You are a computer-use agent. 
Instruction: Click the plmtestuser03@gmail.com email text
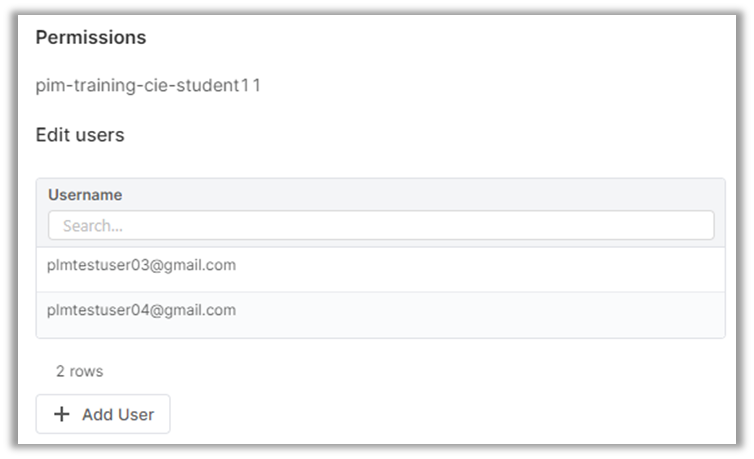(x=141, y=265)
